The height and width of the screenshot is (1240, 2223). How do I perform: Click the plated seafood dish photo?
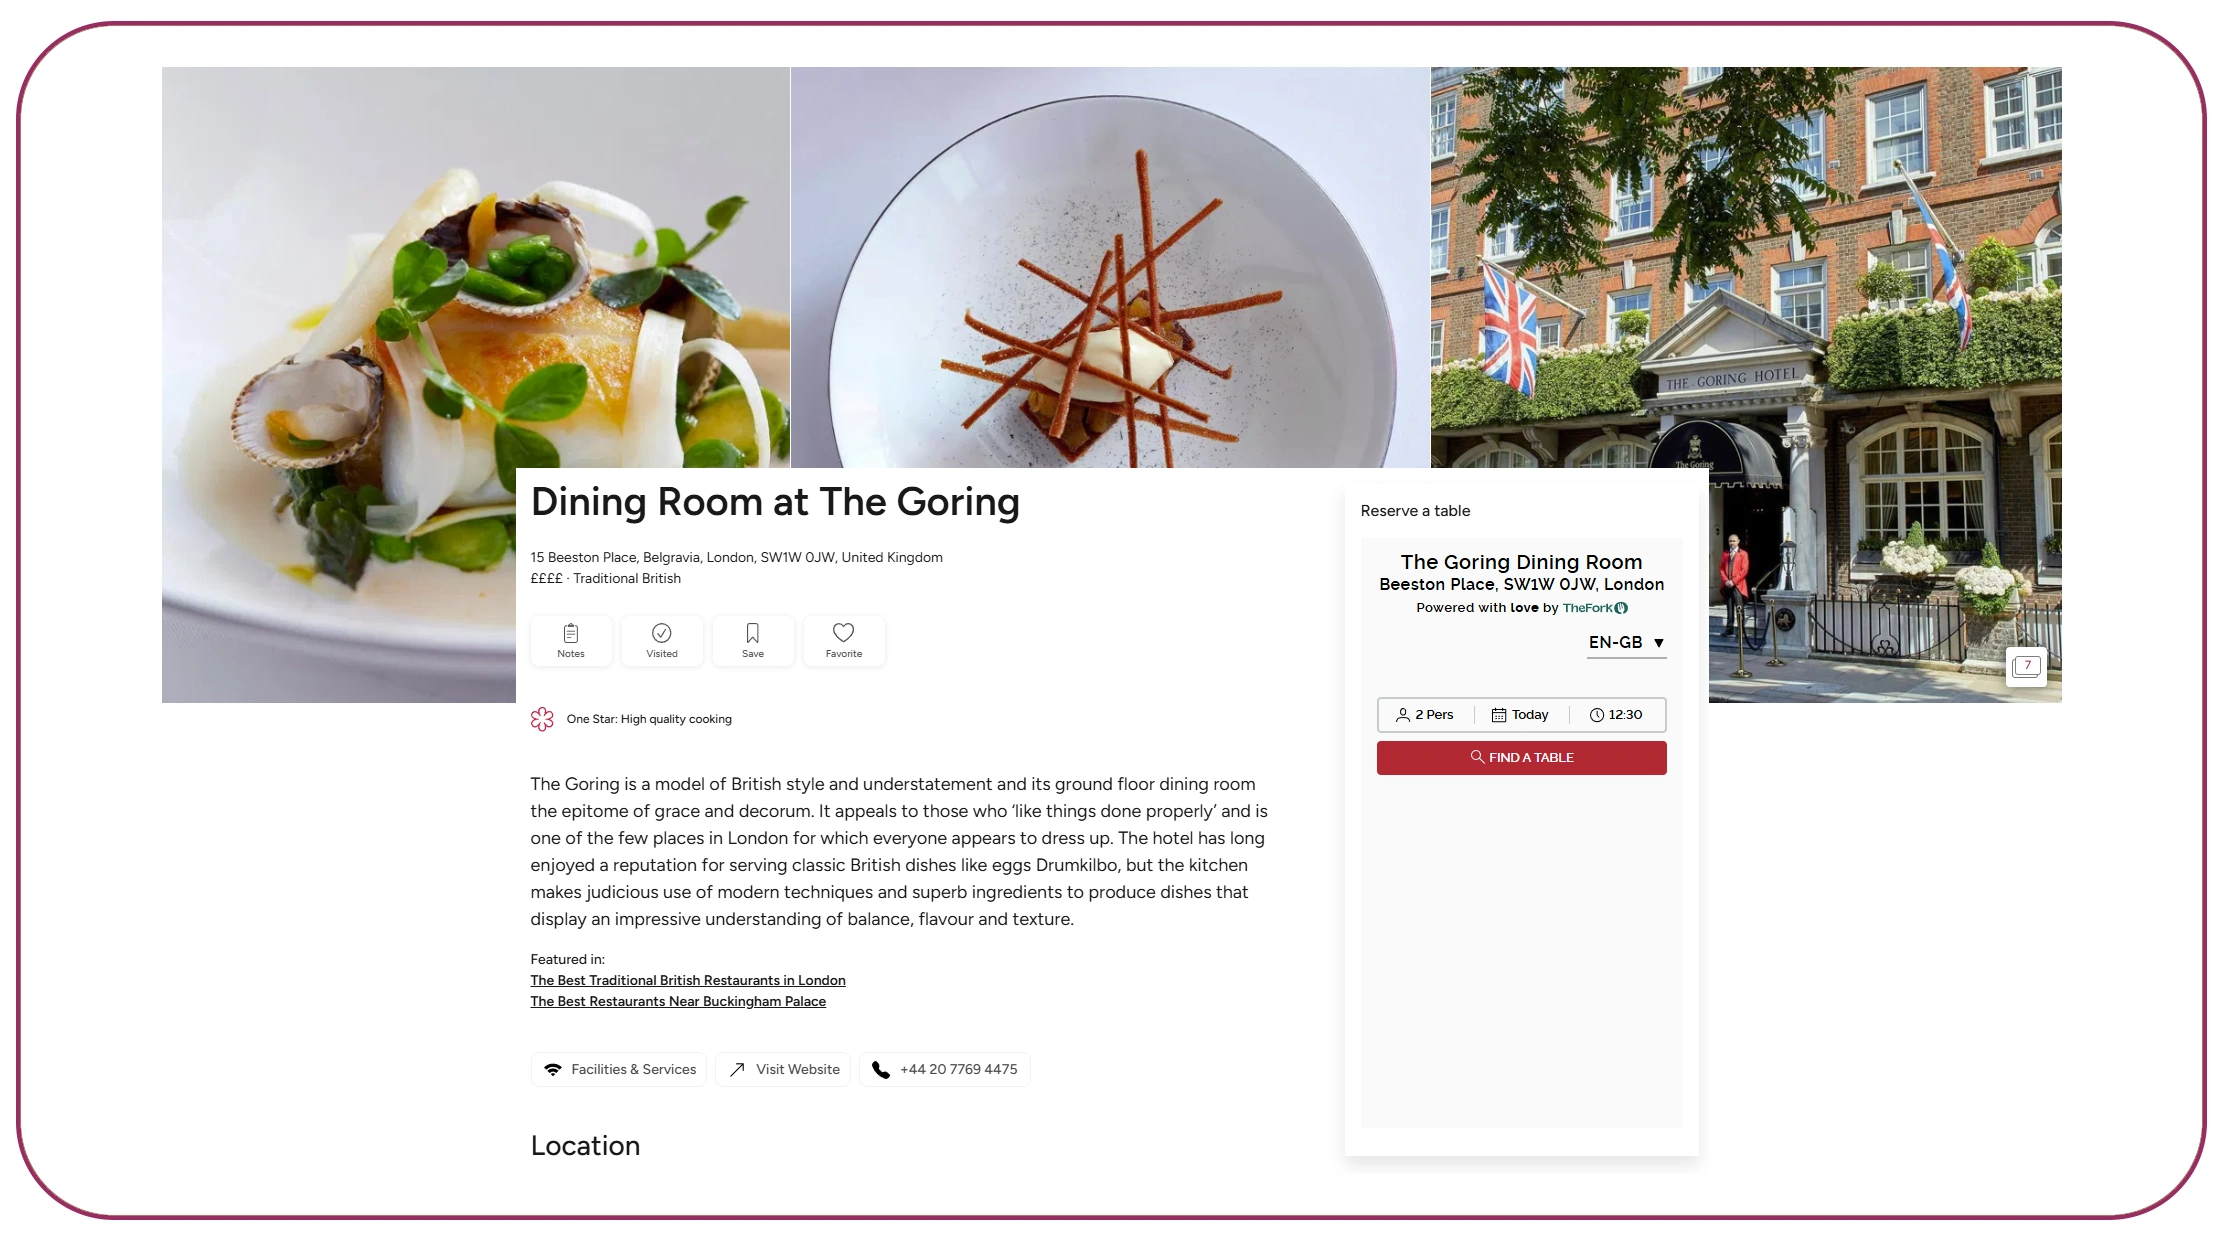(400, 300)
